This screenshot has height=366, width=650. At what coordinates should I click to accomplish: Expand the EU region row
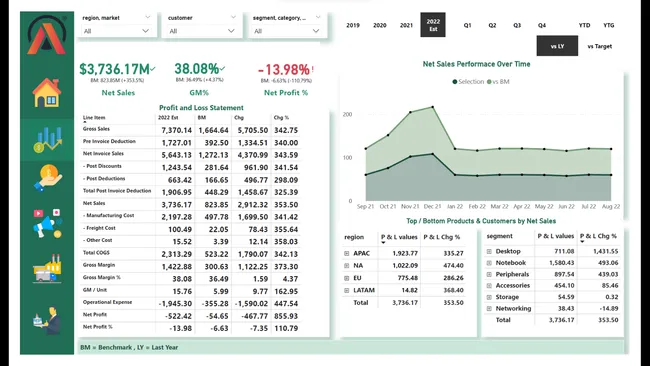(x=347, y=278)
